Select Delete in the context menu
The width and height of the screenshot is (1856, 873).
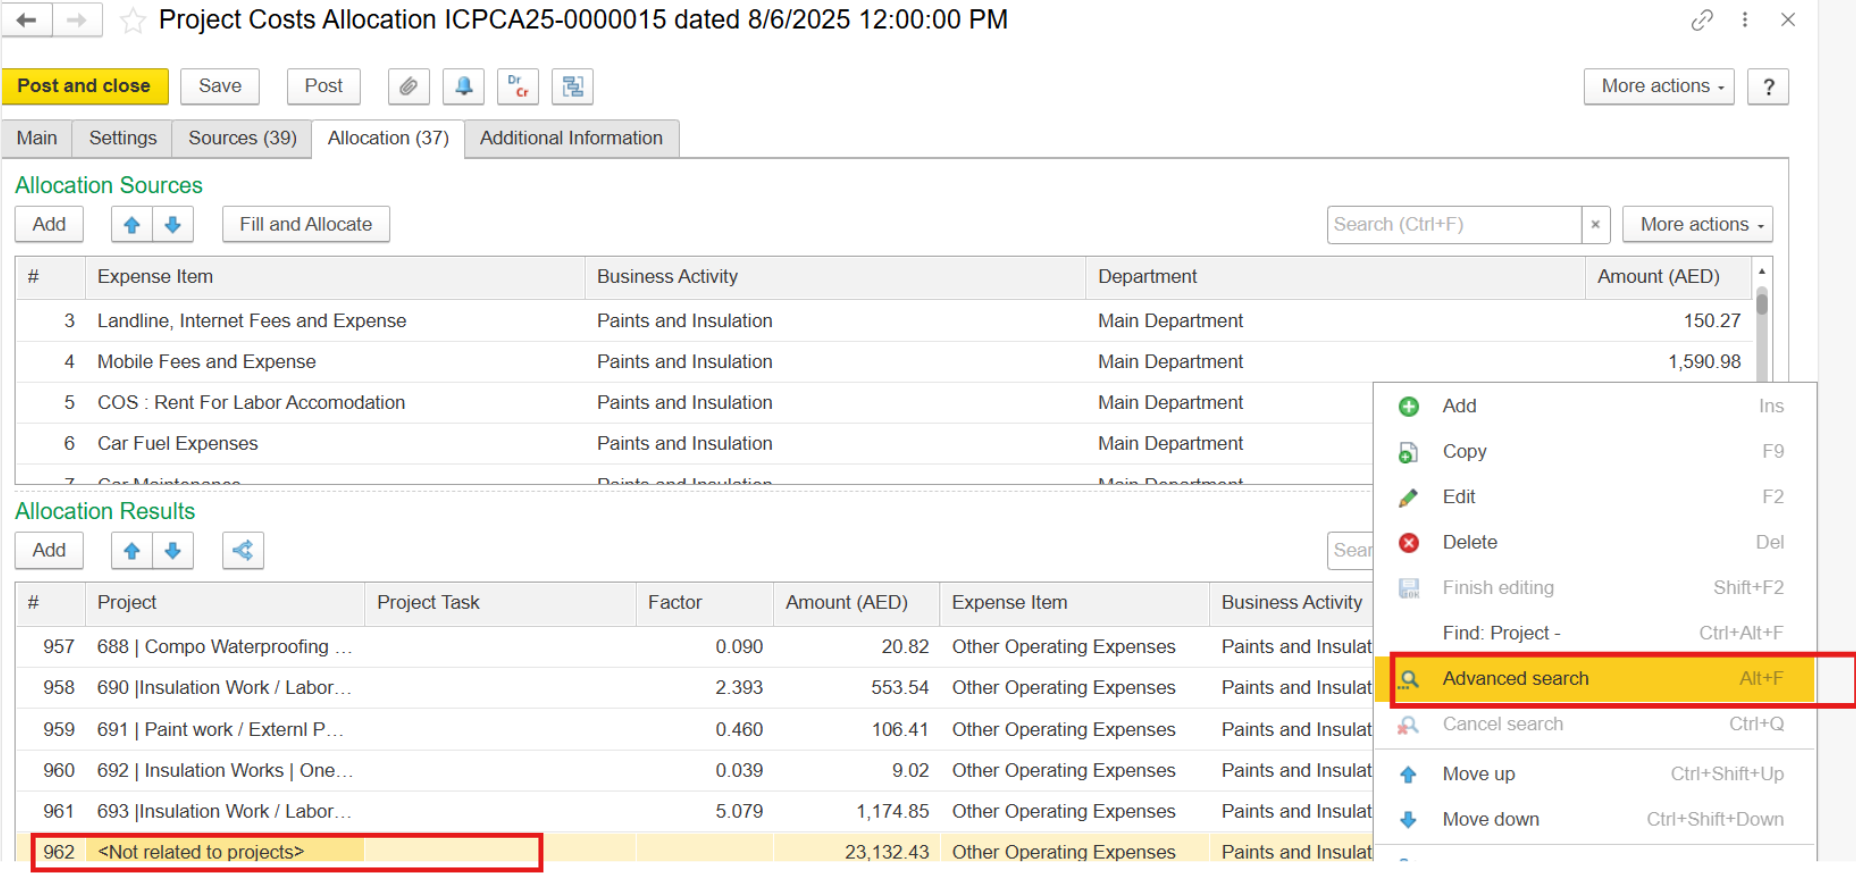[1469, 542]
